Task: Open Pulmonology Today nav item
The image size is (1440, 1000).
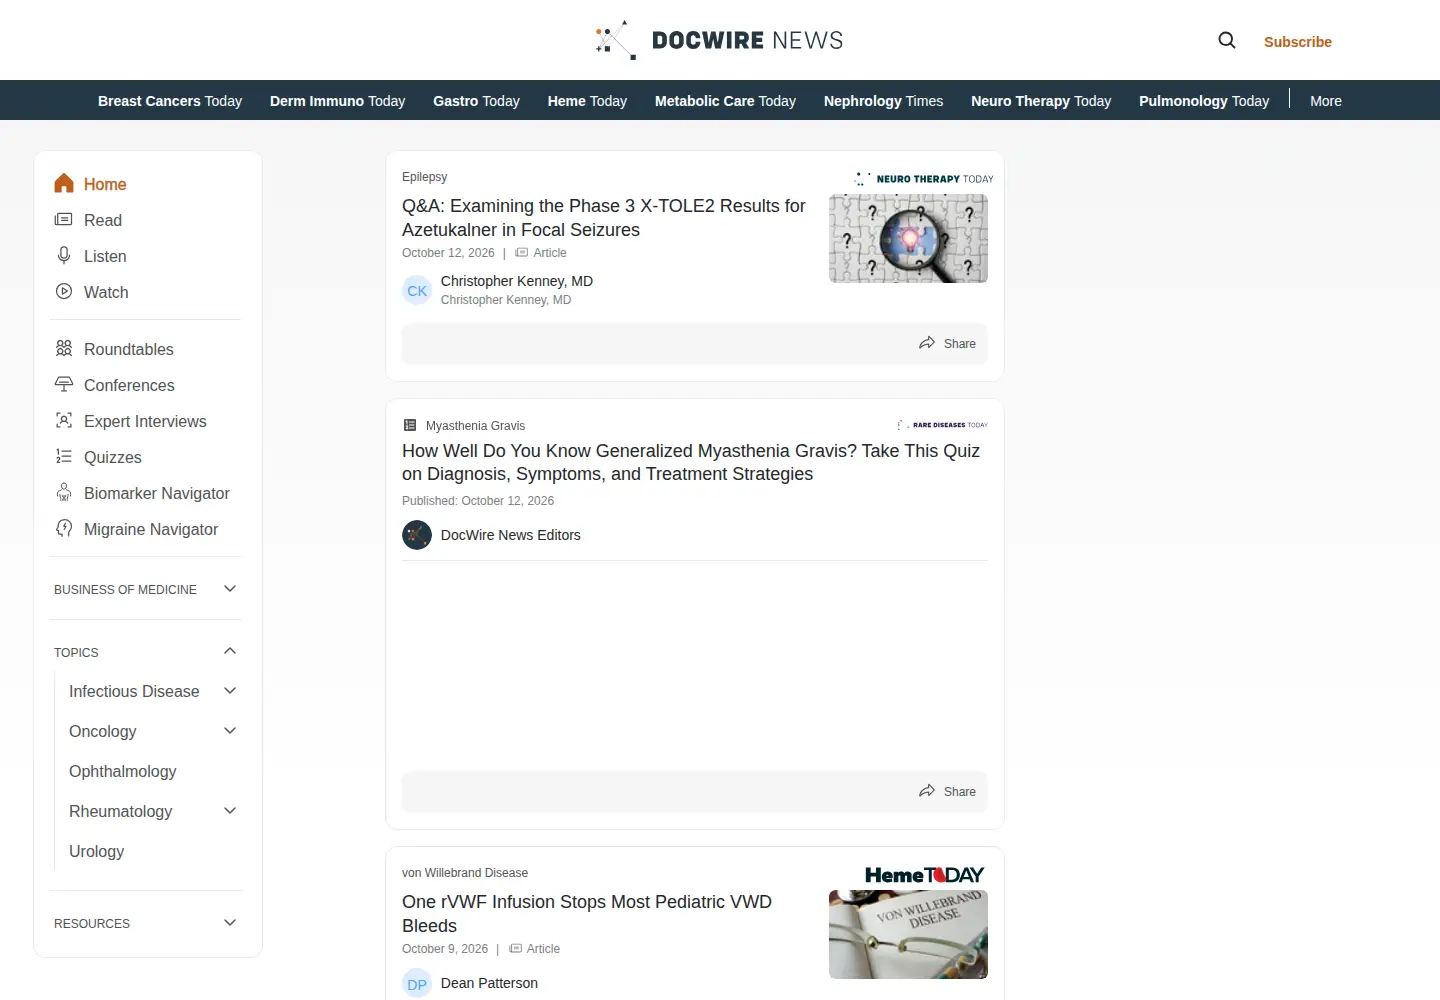Action: click(x=1204, y=101)
